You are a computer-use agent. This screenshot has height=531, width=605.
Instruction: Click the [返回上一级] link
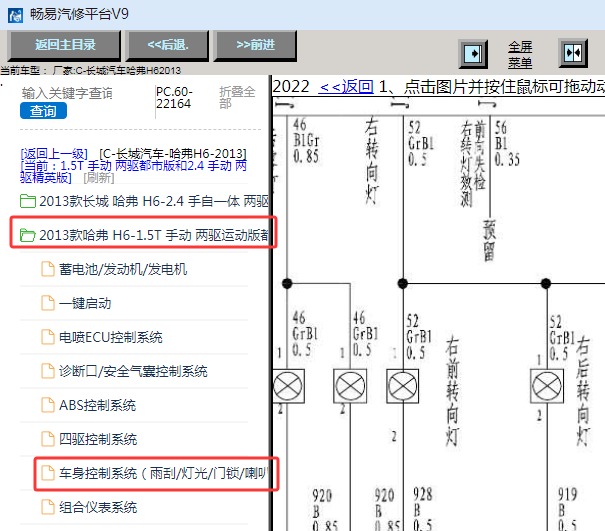coord(54,154)
